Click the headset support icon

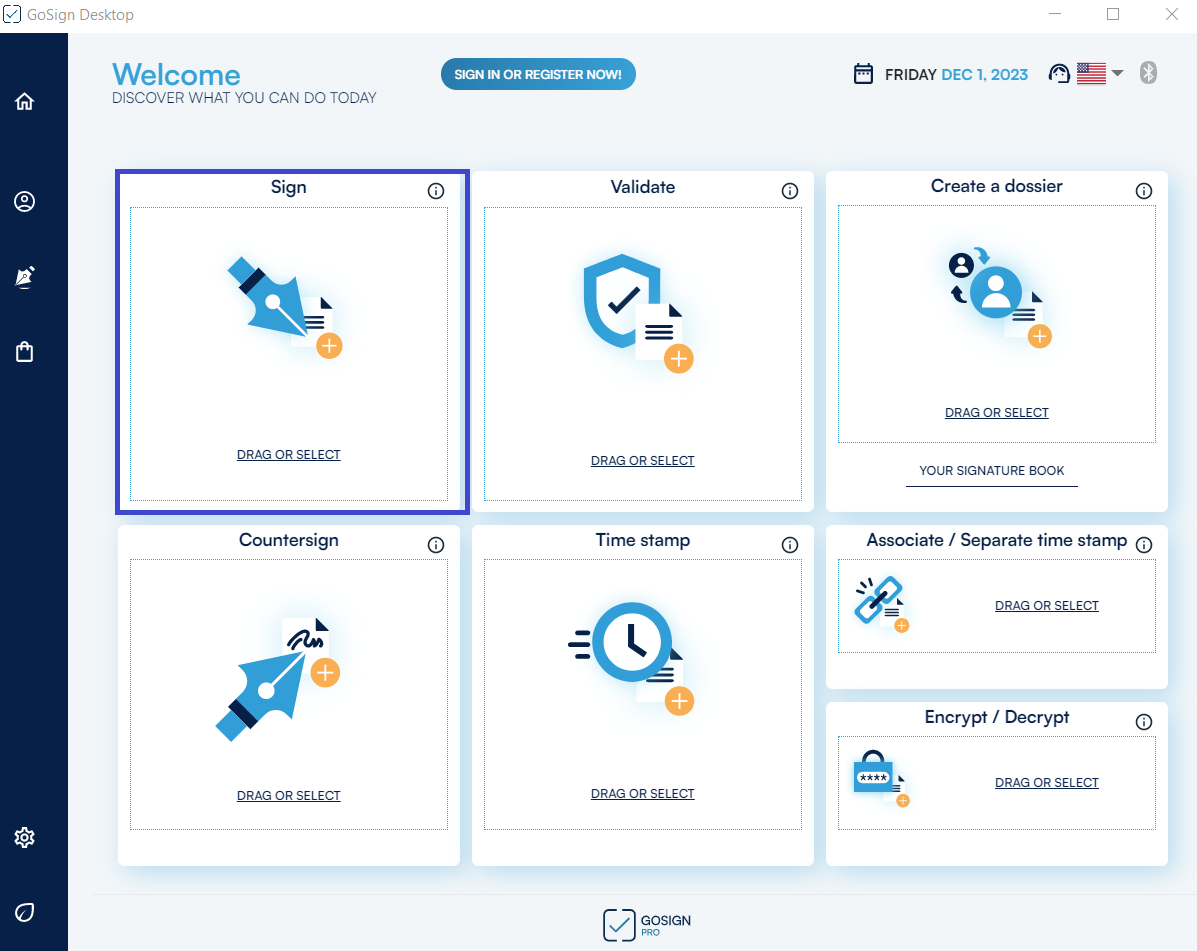point(1059,74)
